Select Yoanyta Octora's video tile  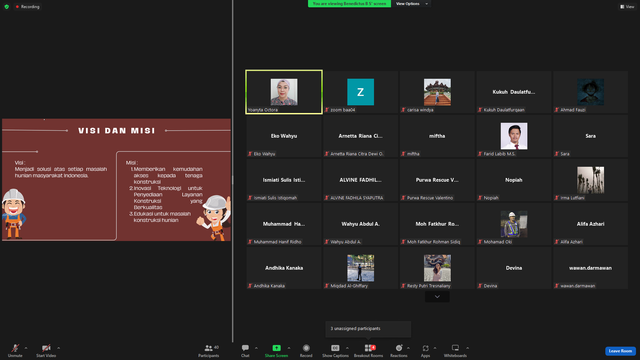point(284,92)
